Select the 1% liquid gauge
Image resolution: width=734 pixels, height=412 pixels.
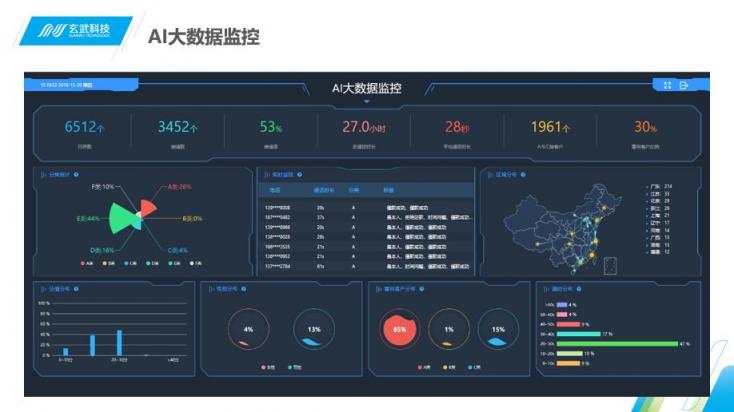click(x=449, y=330)
